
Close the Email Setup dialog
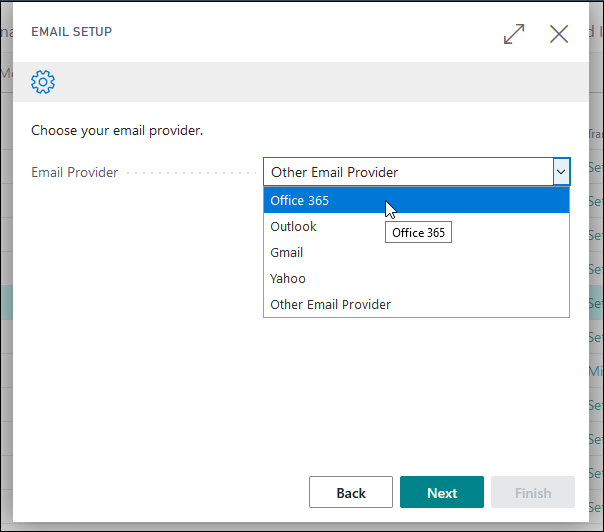click(x=559, y=34)
